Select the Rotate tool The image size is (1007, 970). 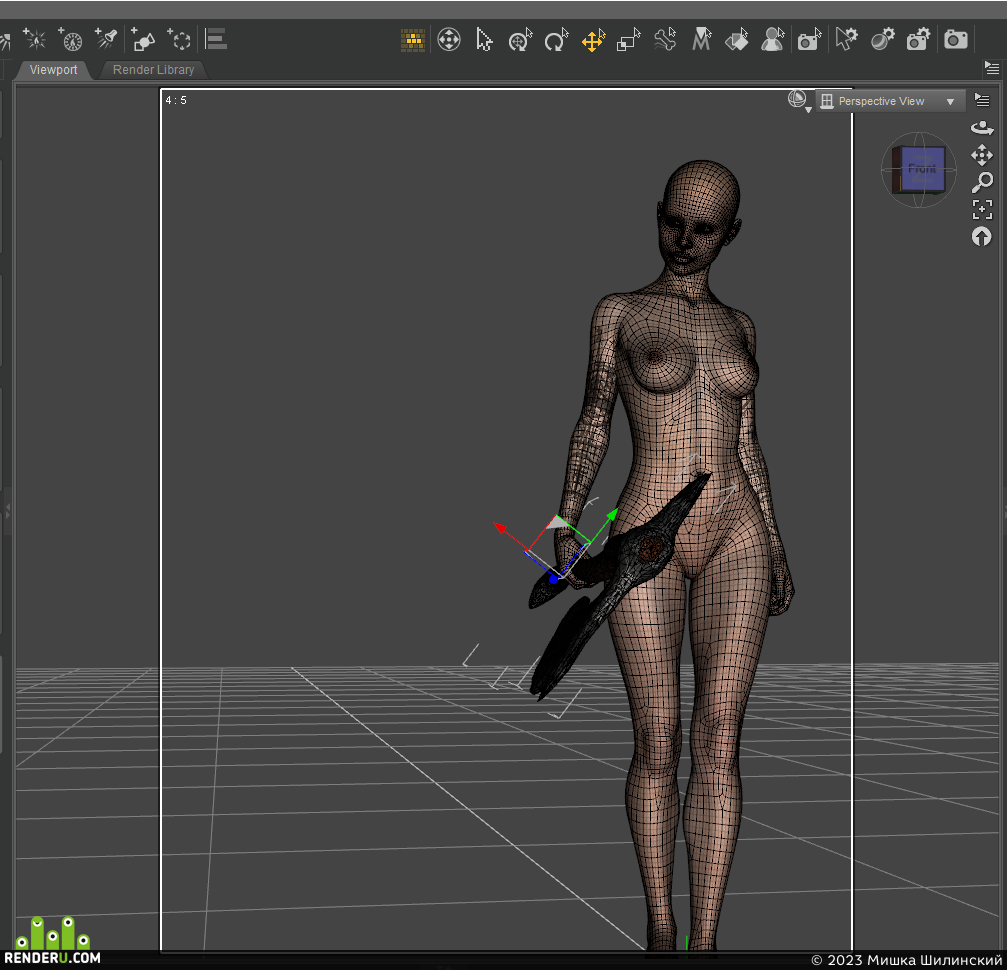point(556,40)
